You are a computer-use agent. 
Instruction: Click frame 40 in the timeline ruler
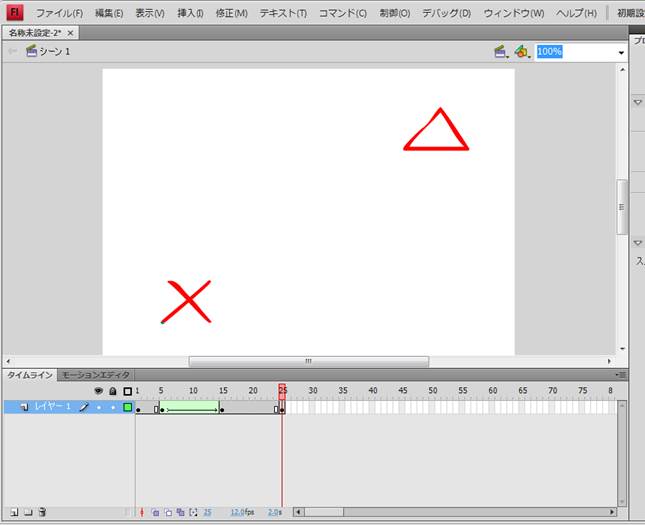click(x=372, y=390)
